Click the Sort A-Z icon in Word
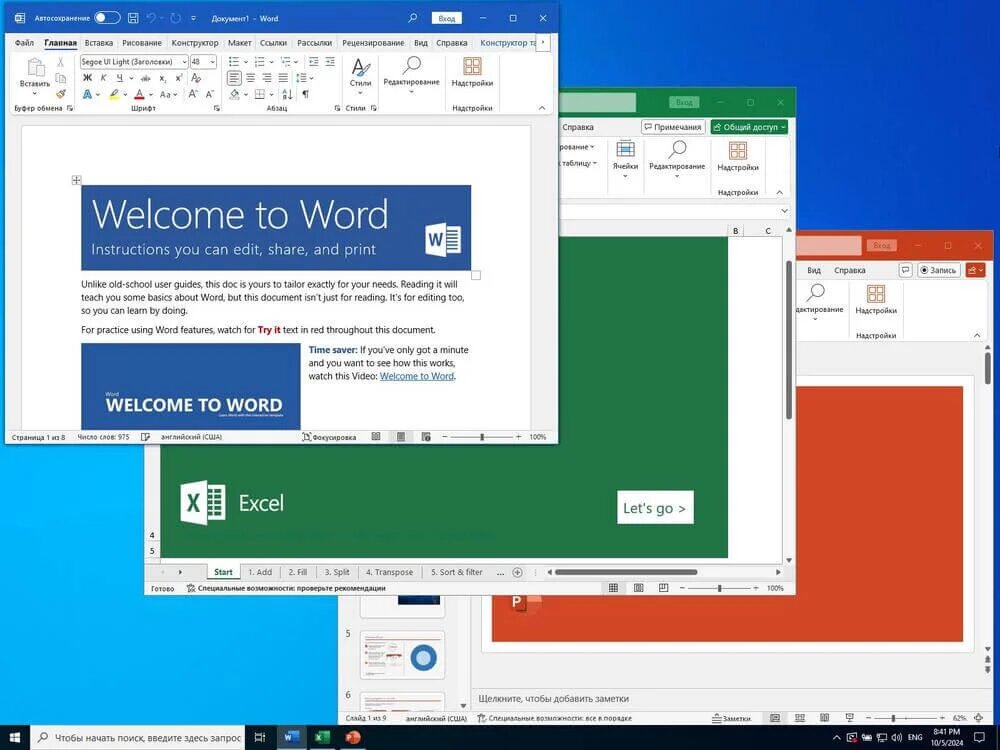The height and width of the screenshot is (750, 1000). pyautogui.click(x=288, y=94)
